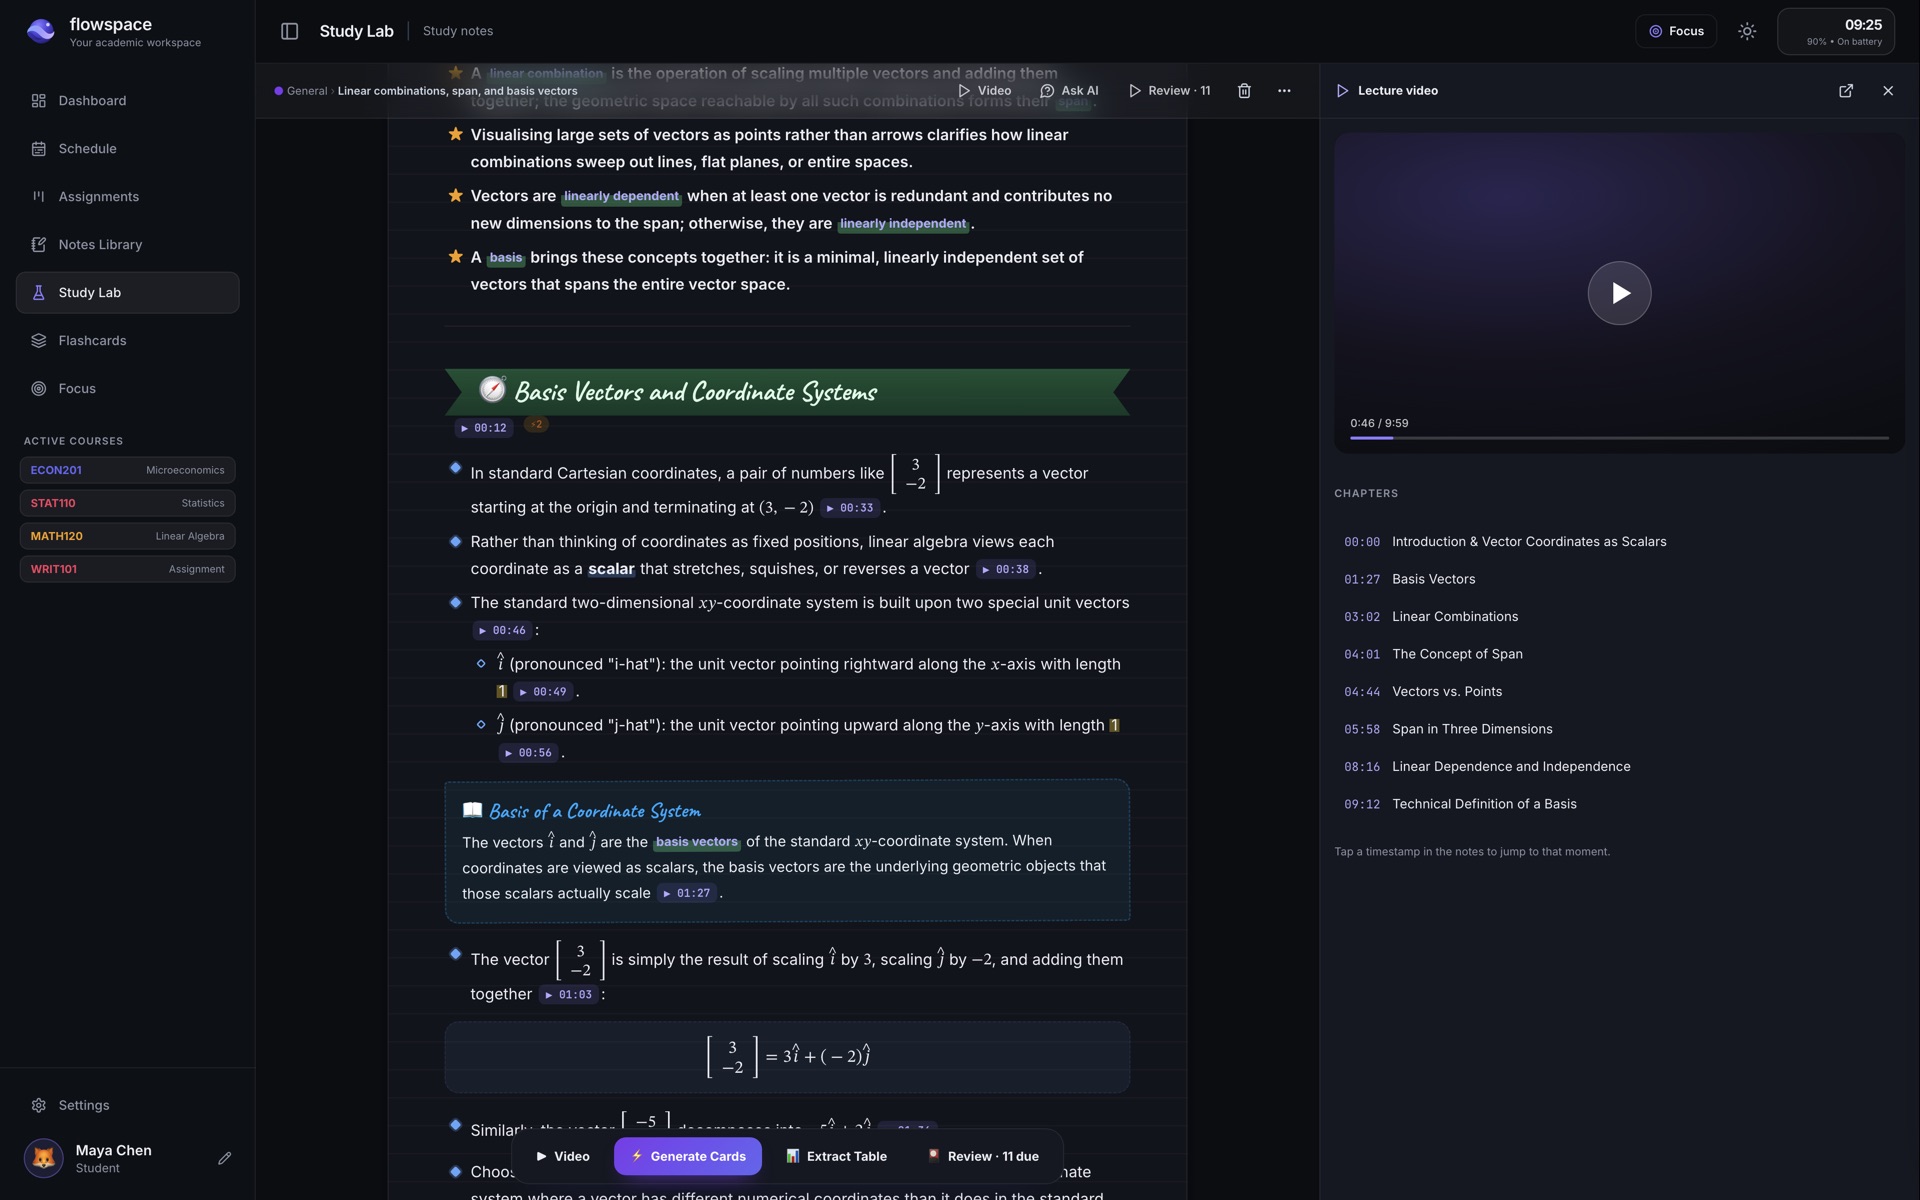
Task: Enable Focus mode in top bar
Action: (1676, 31)
